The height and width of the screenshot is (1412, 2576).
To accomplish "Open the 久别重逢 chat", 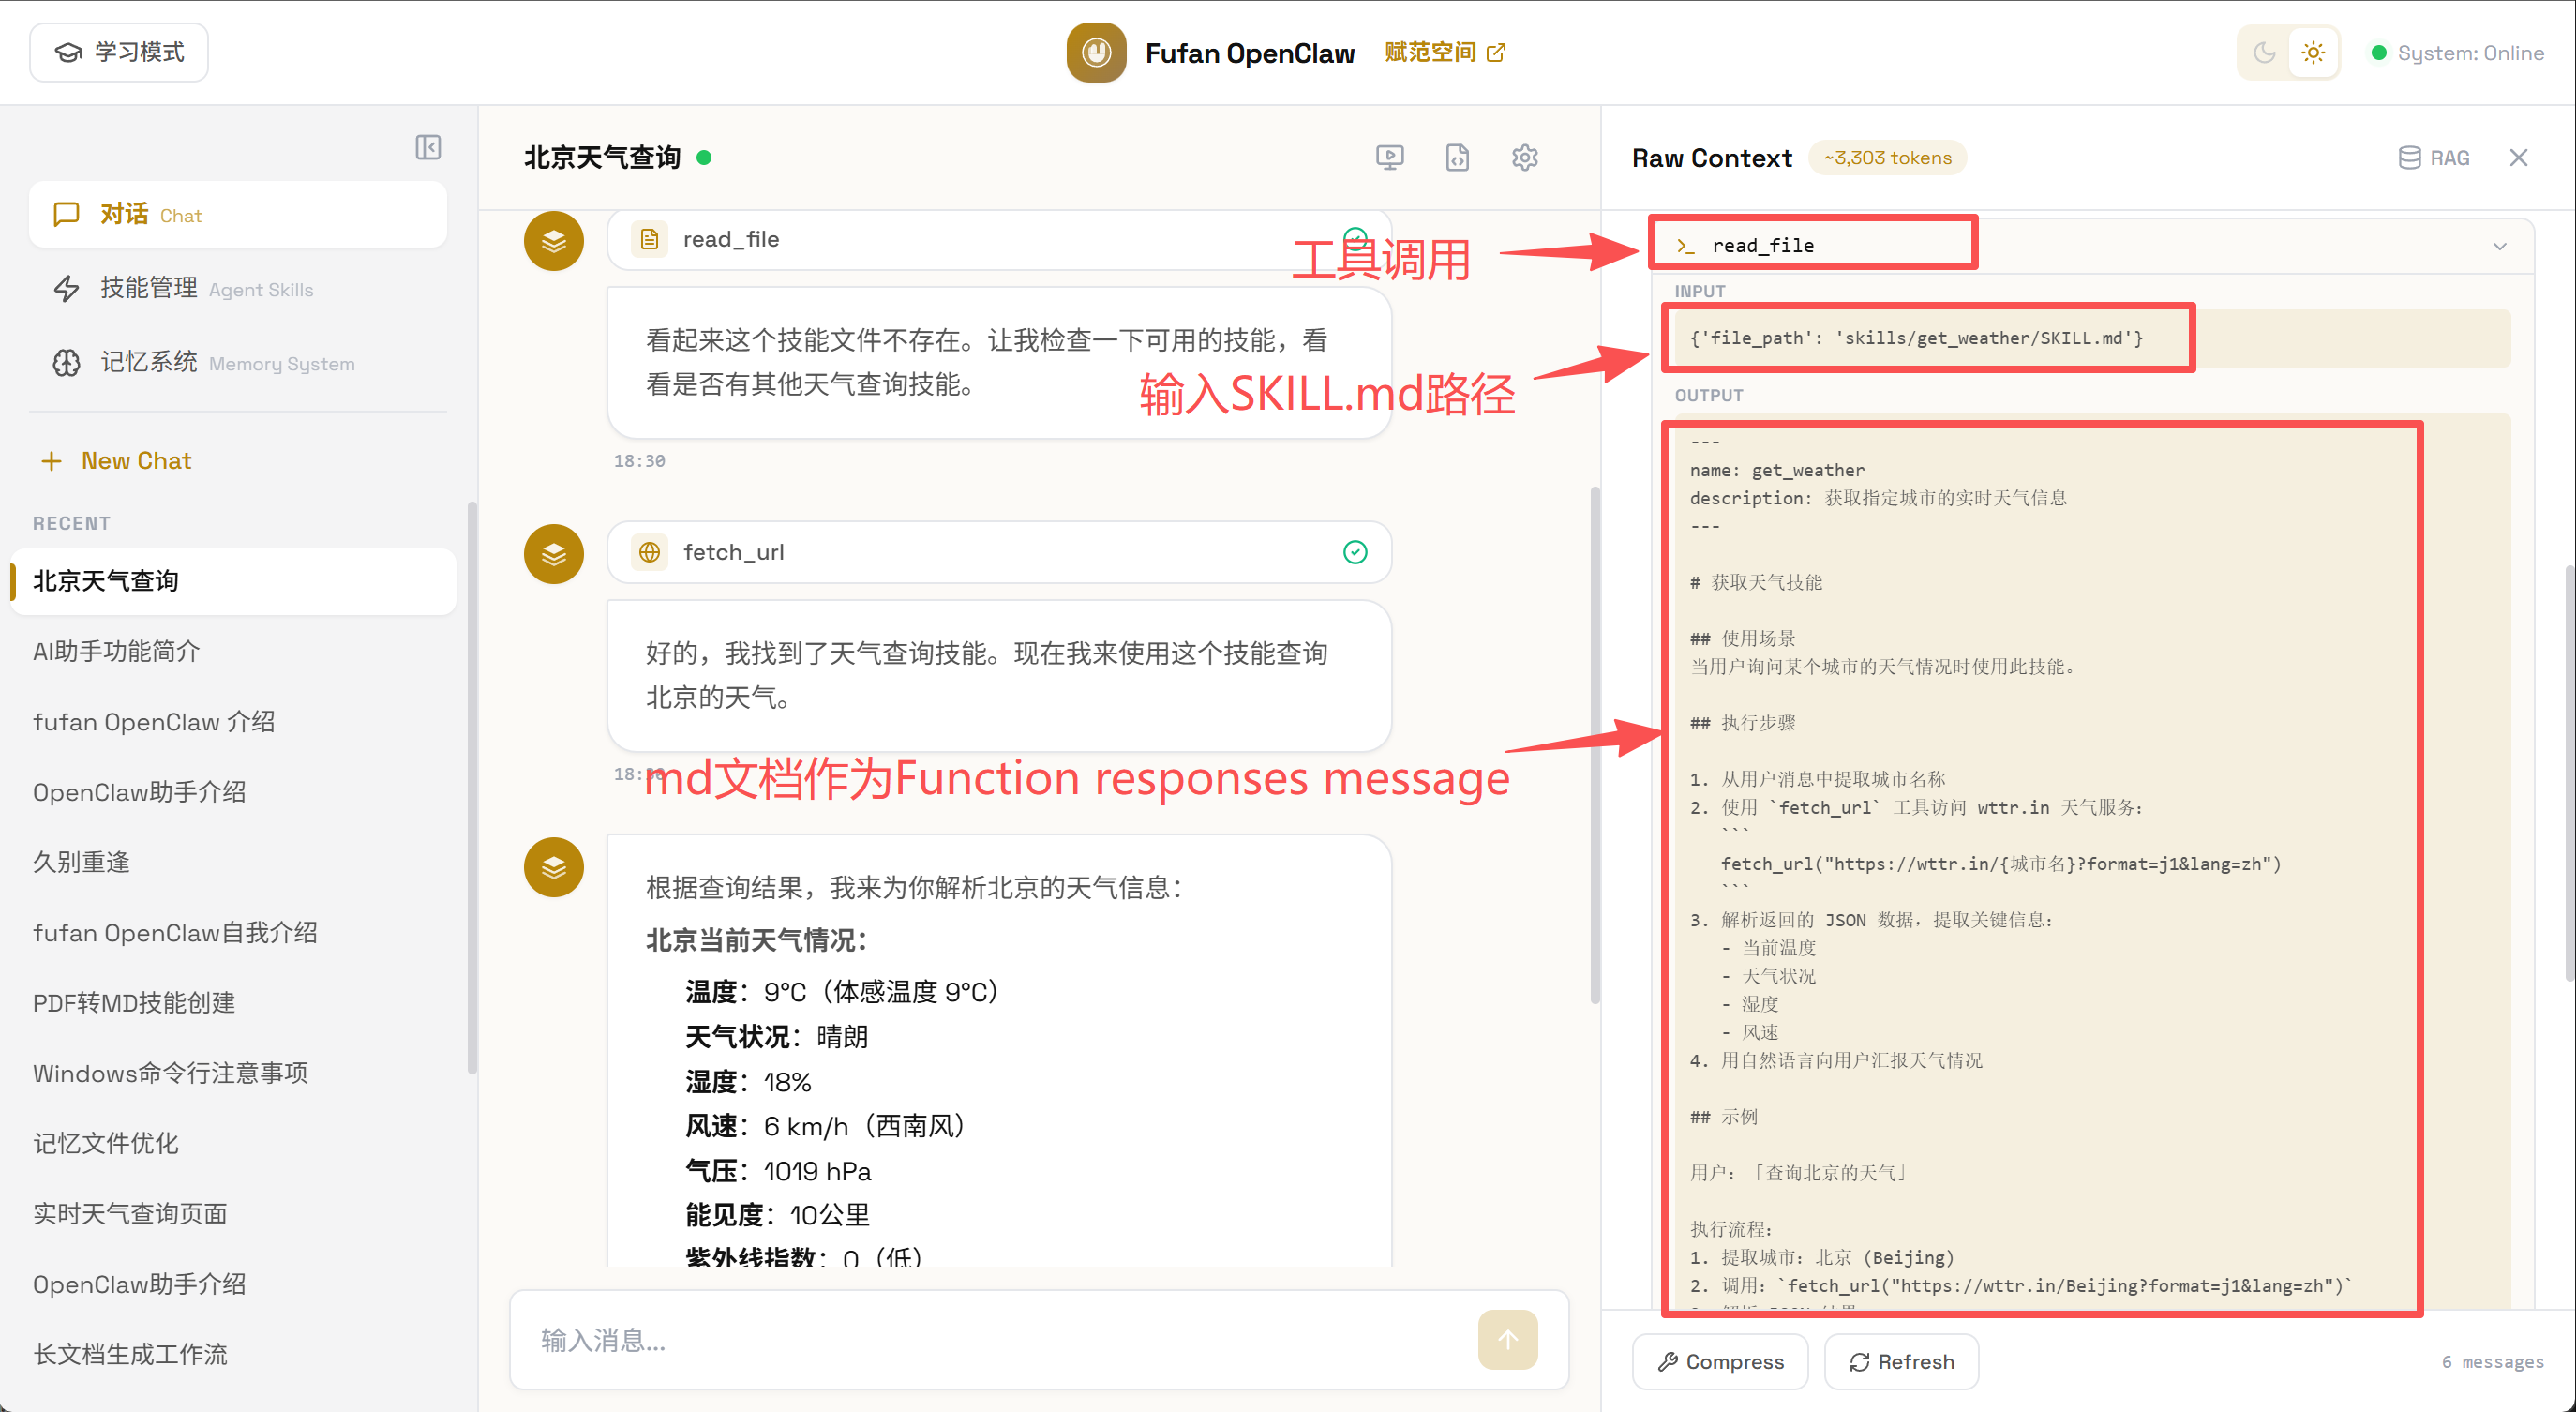I will [x=233, y=862].
